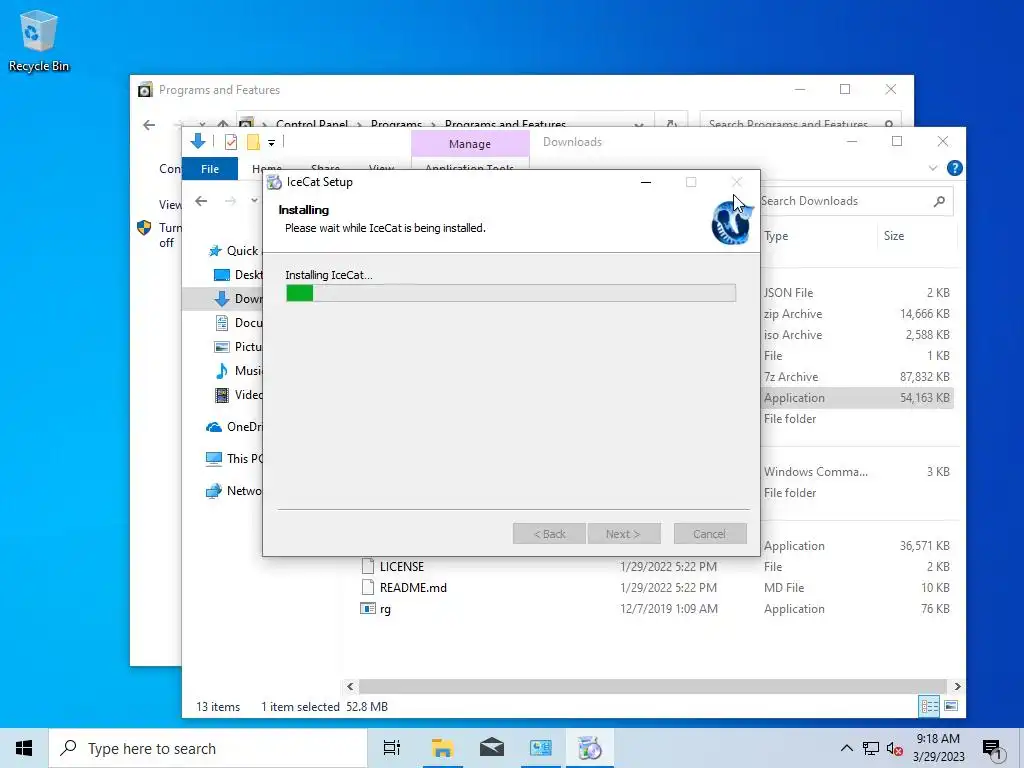
Task: Sort by the Type column header
Action: point(776,236)
